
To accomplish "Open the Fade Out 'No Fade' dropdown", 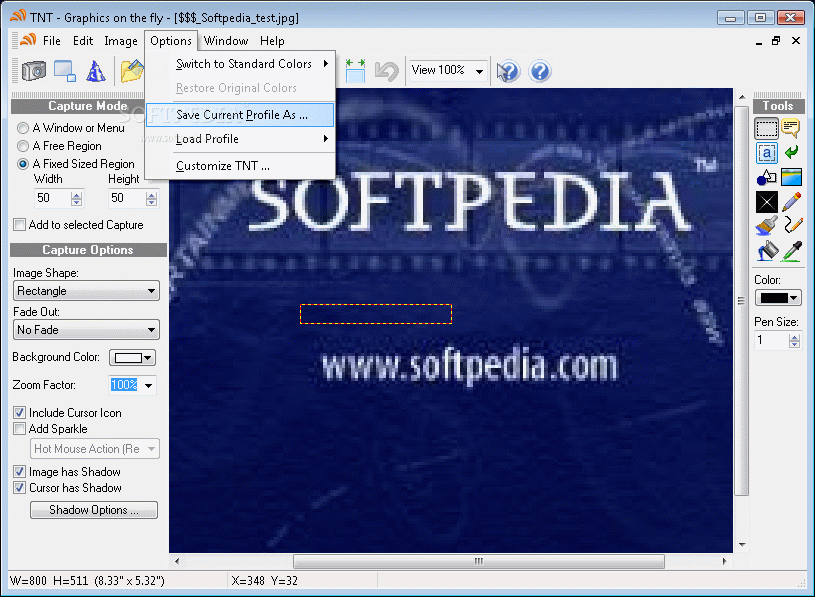I will (x=86, y=330).
